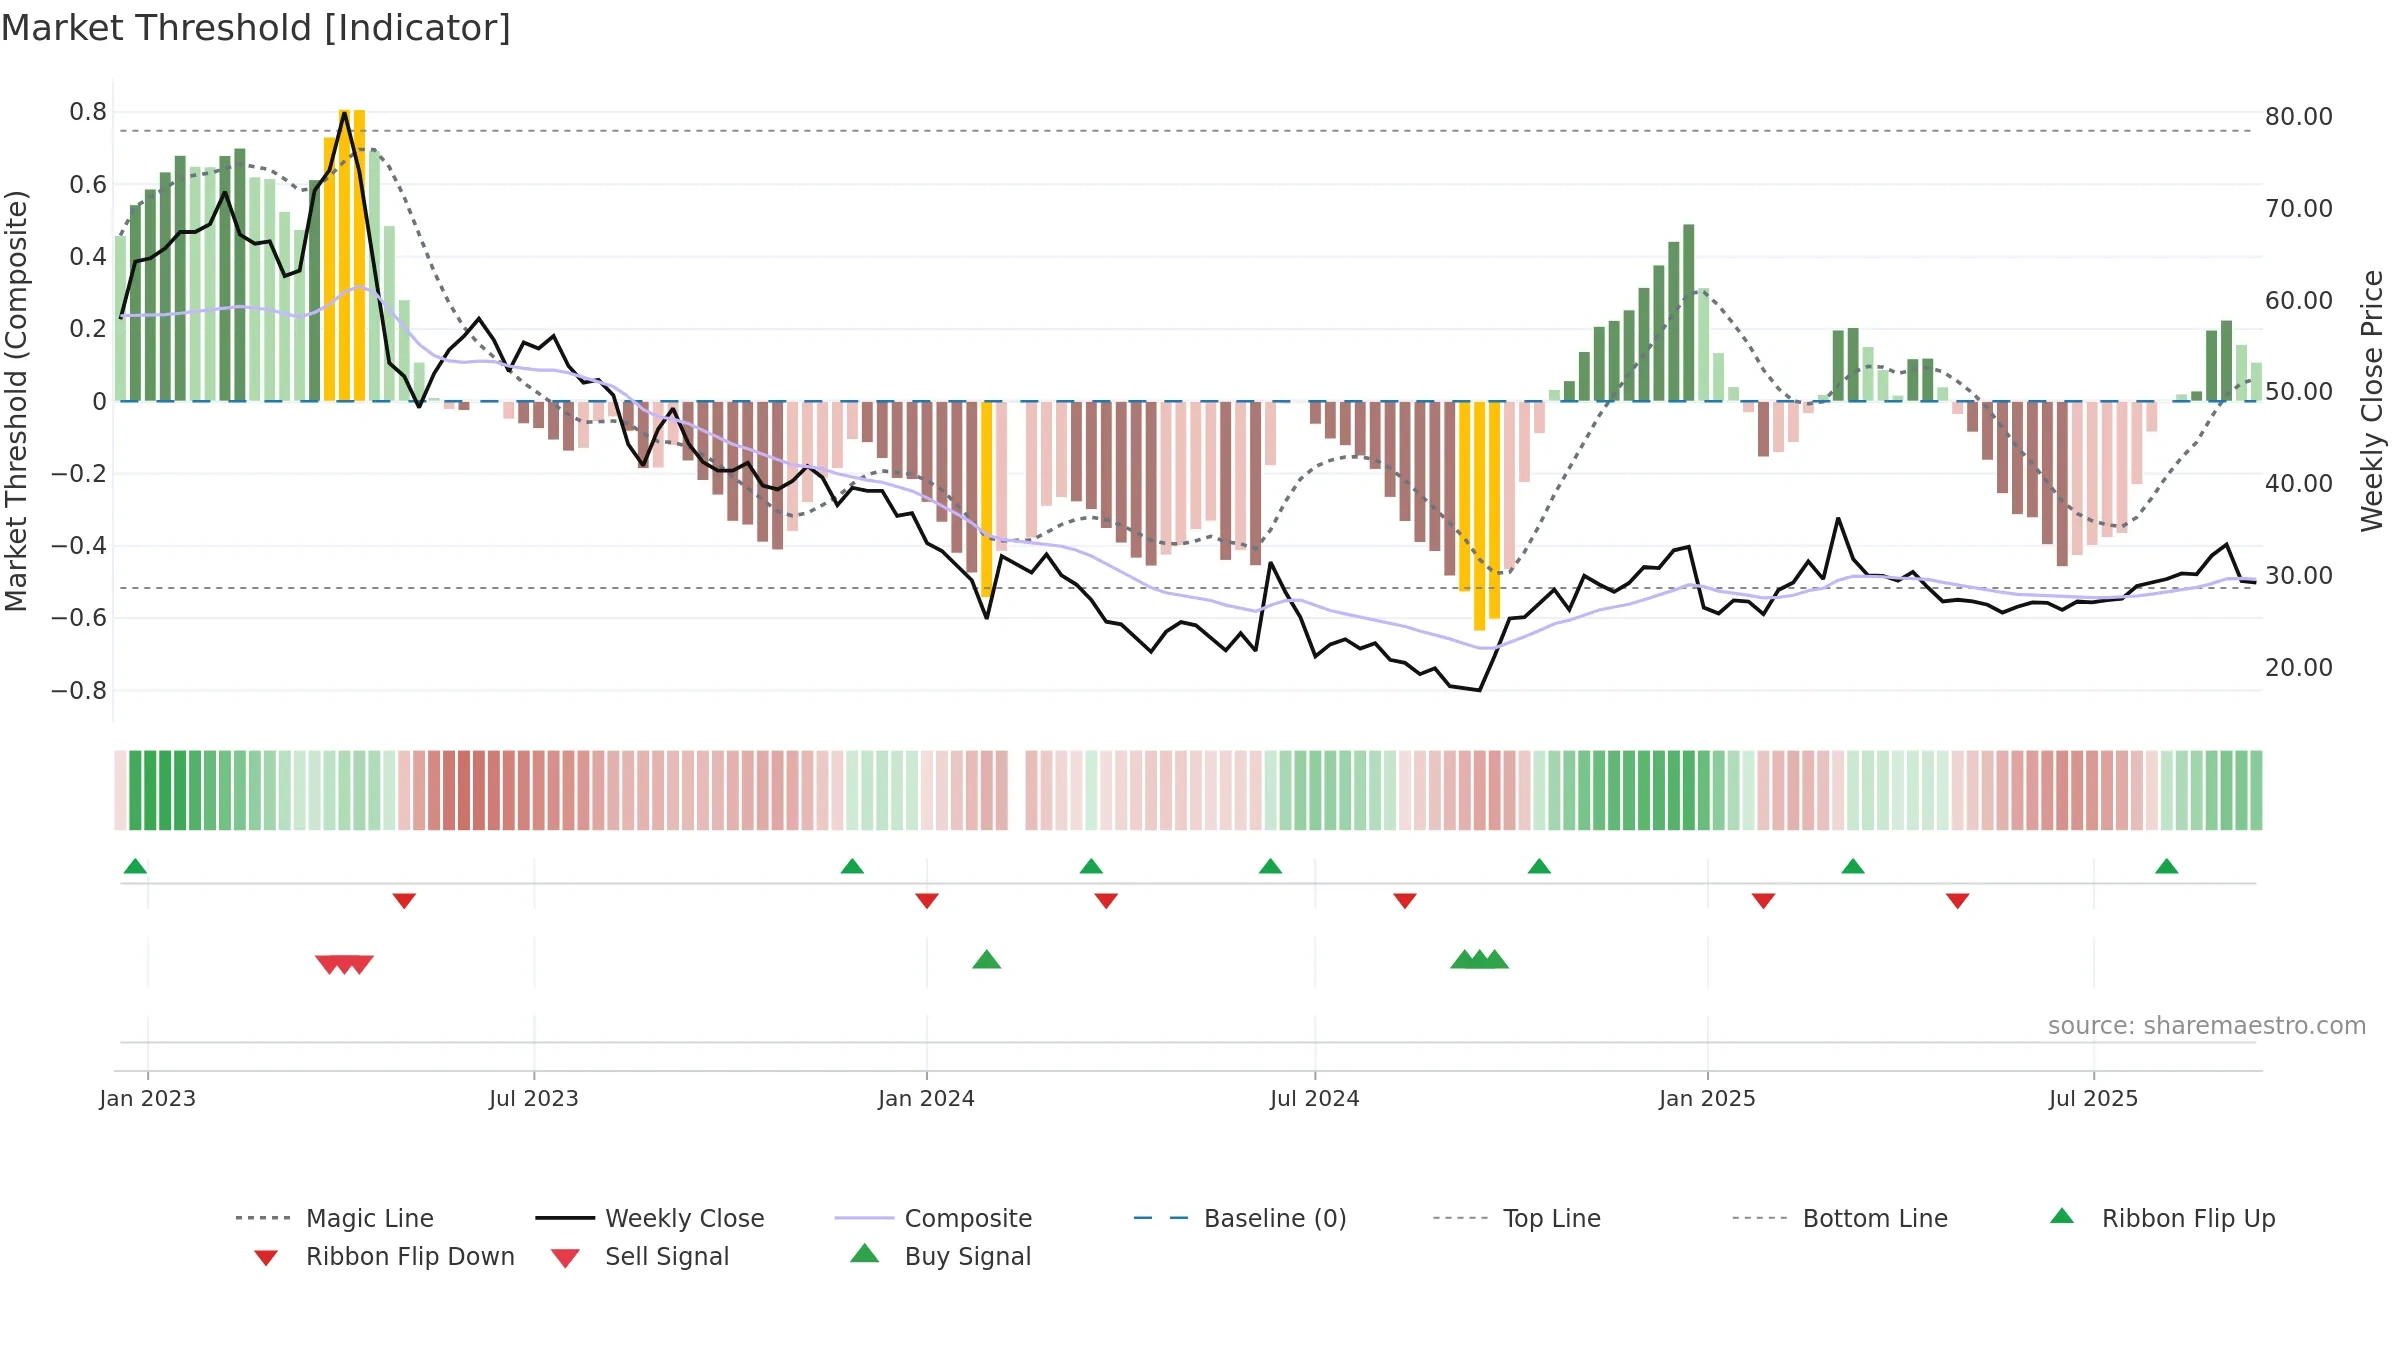
Task: Select the Sell Signal triangle cluster in spring 2023
Action: click(x=344, y=964)
